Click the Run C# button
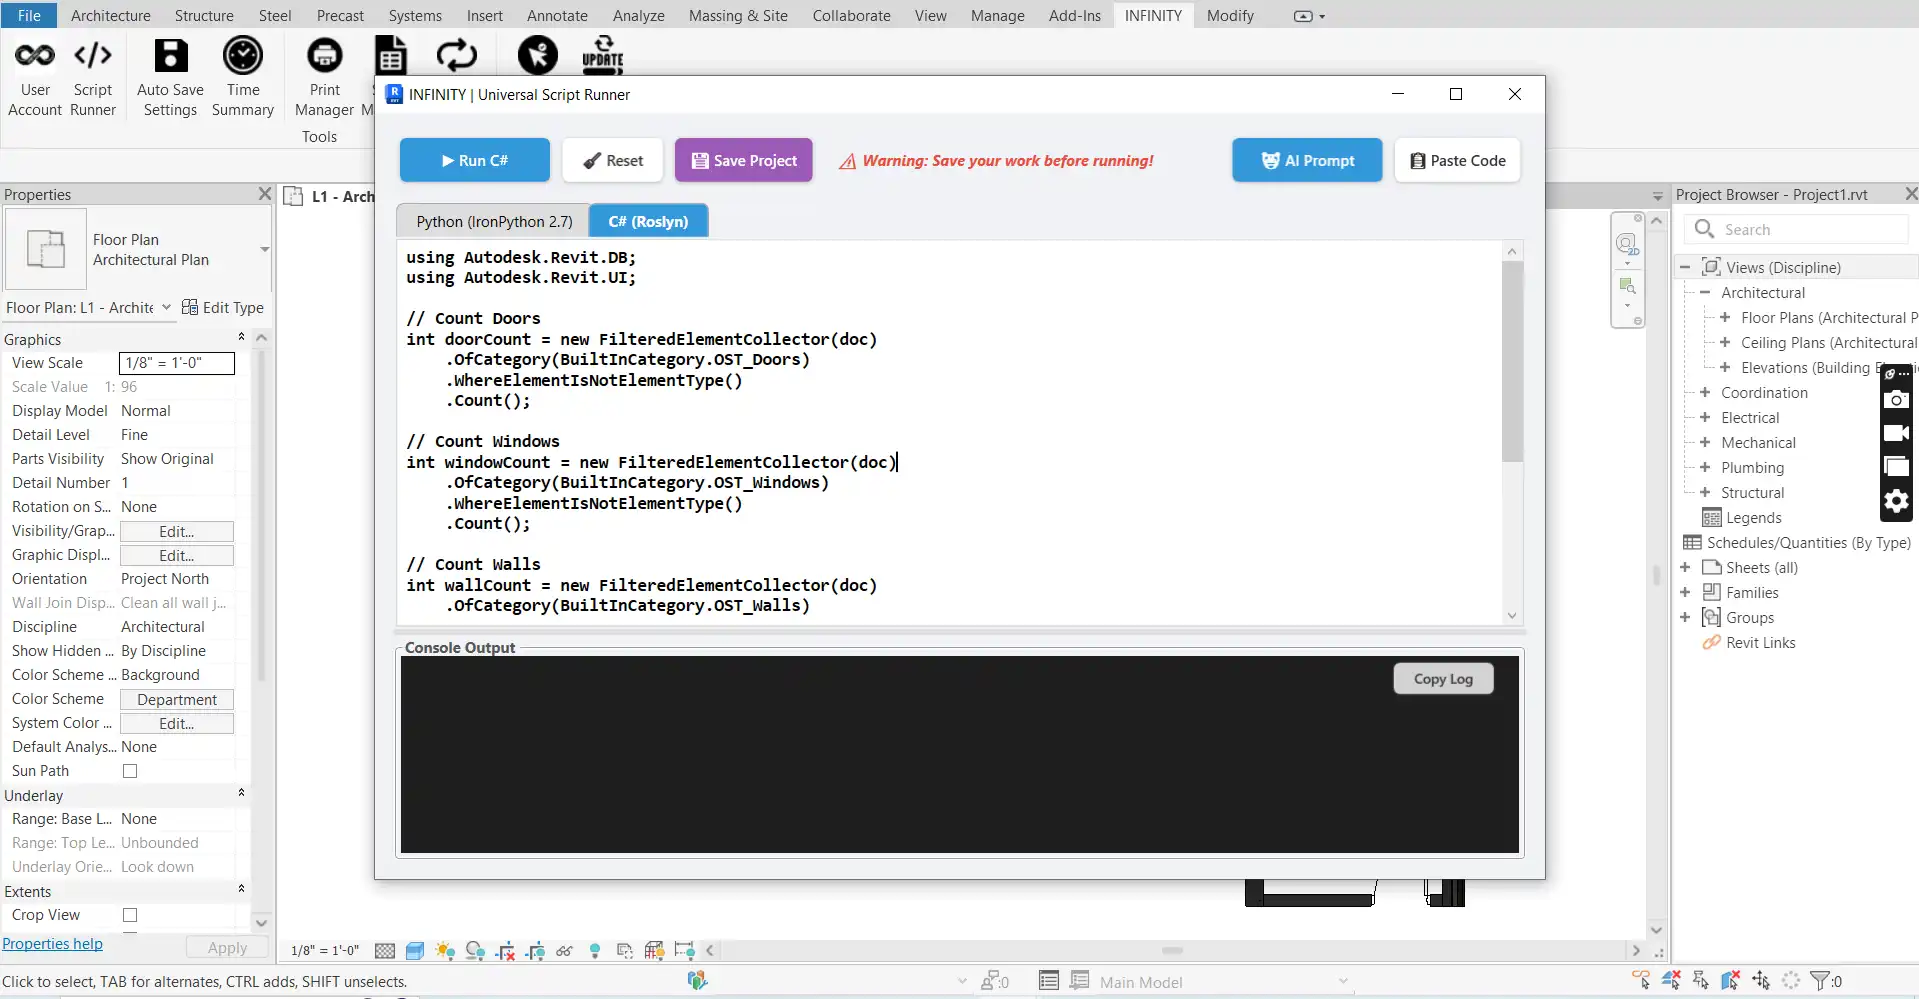The image size is (1919, 999). click(474, 160)
